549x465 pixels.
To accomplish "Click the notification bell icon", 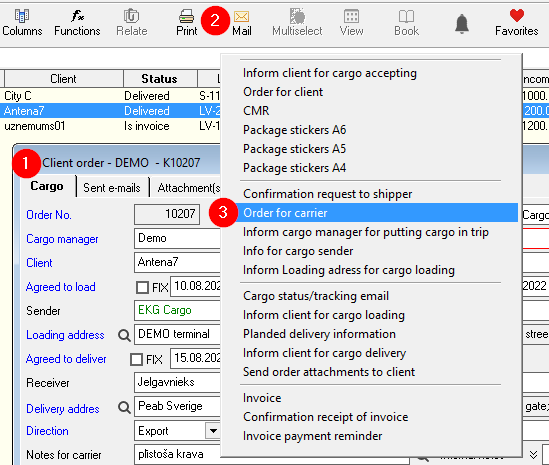I will (x=462, y=24).
